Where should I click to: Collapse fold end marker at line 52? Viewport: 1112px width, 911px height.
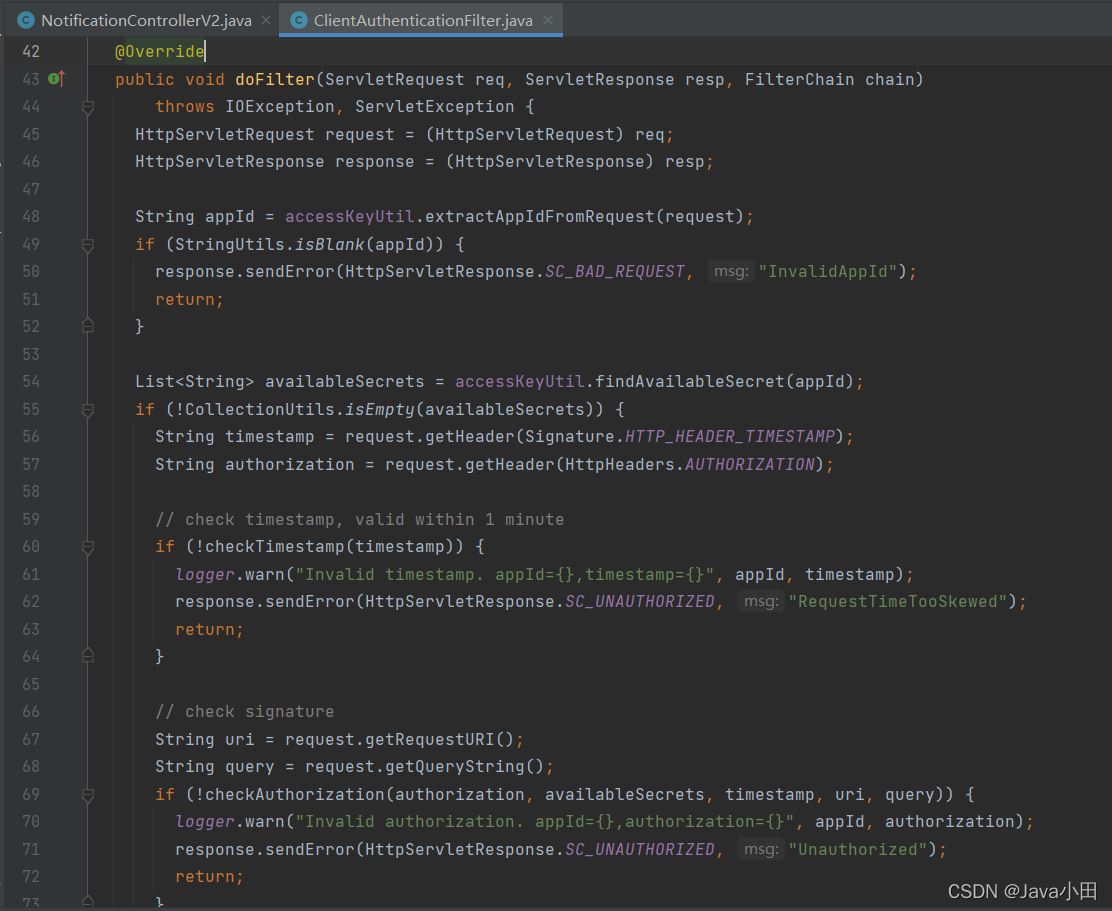coord(88,326)
